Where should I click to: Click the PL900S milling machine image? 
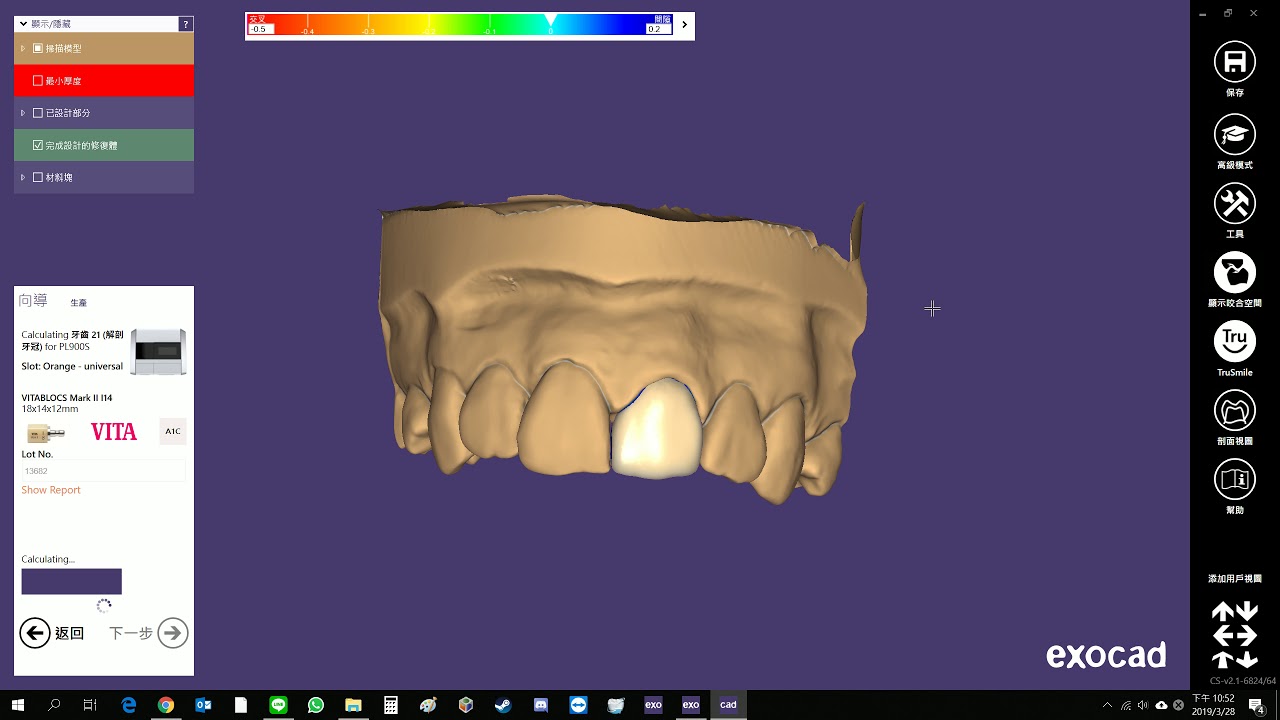tap(159, 351)
